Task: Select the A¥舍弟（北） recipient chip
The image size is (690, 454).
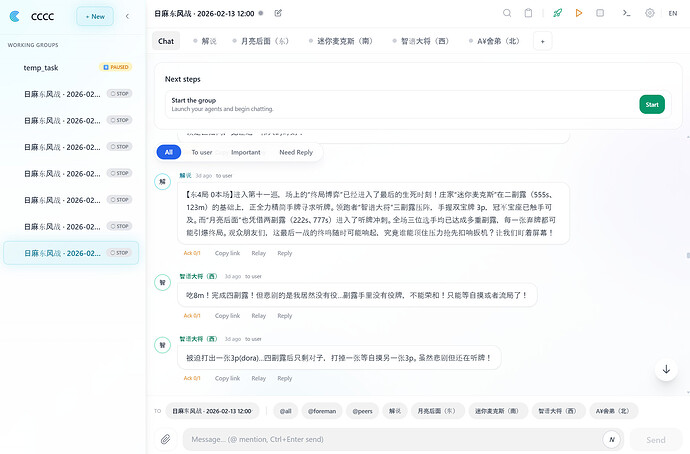Action: tap(613, 411)
